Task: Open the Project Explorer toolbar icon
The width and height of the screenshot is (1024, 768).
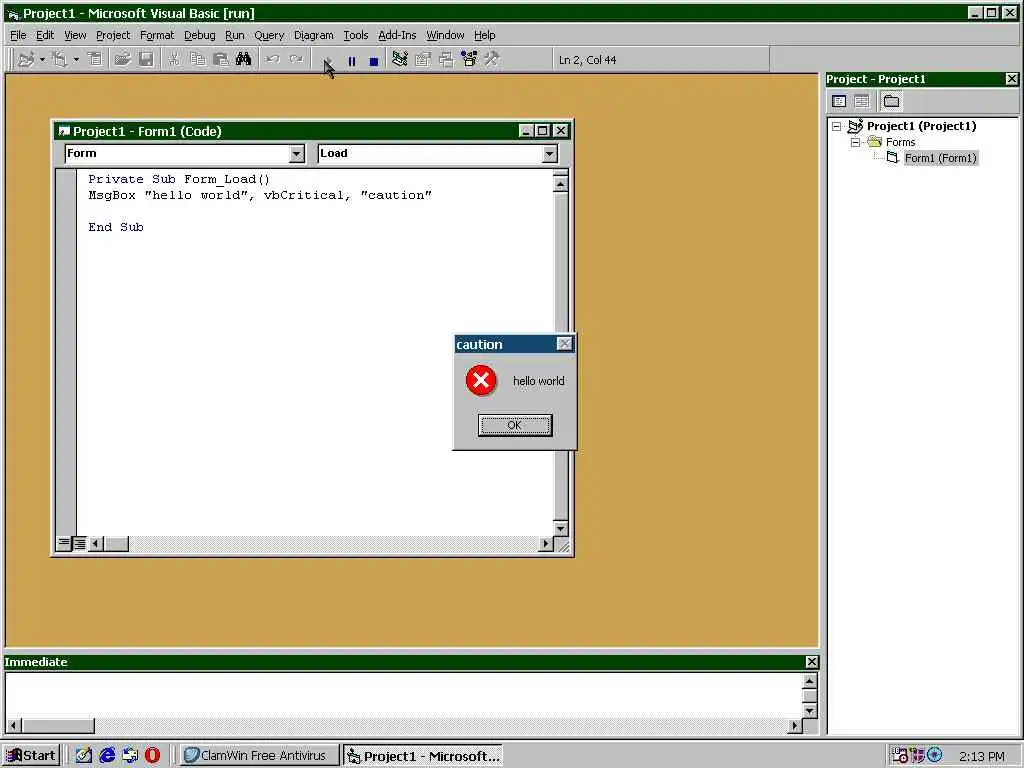Action: (400, 59)
